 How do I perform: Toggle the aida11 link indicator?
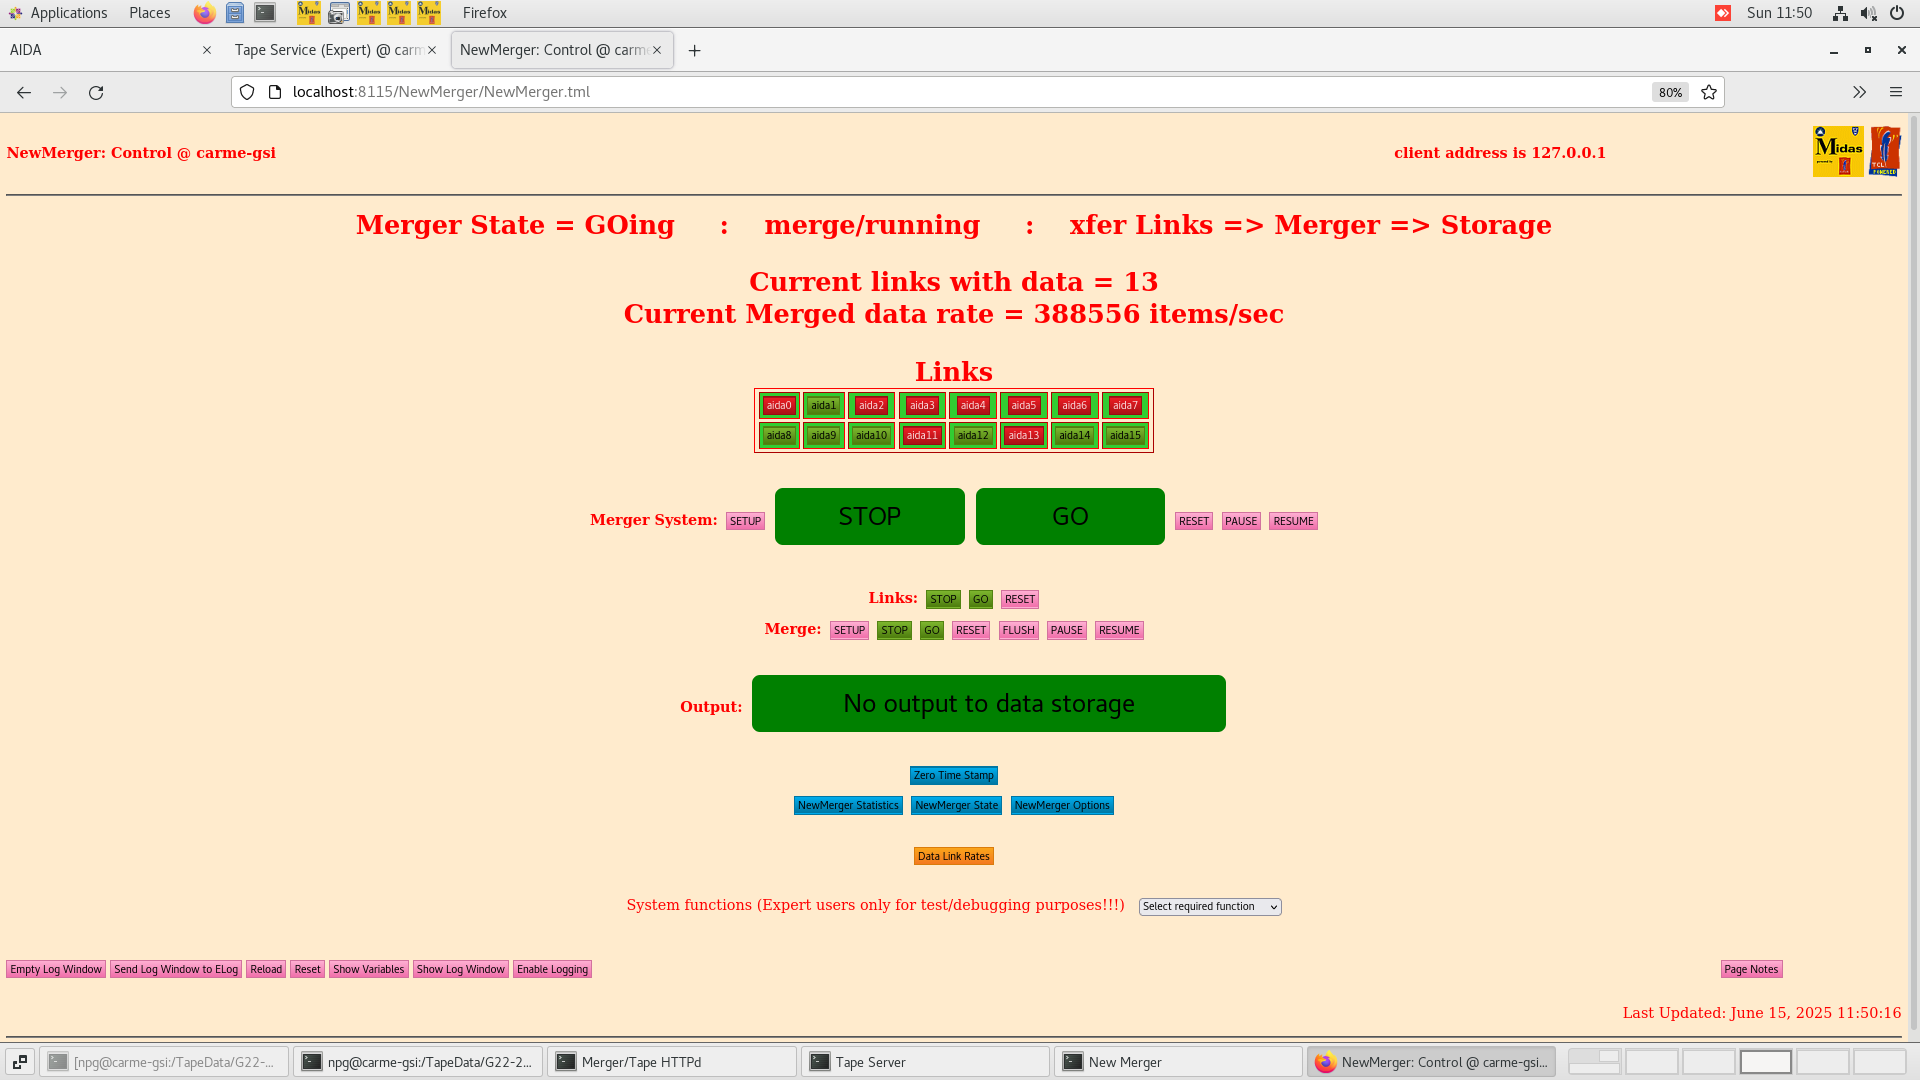pyautogui.click(x=922, y=435)
